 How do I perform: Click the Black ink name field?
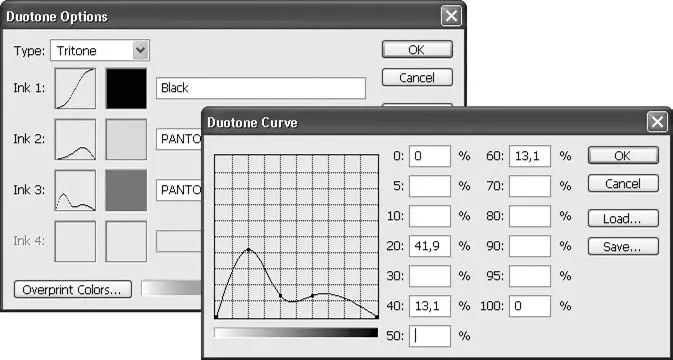(x=261, y=88)
